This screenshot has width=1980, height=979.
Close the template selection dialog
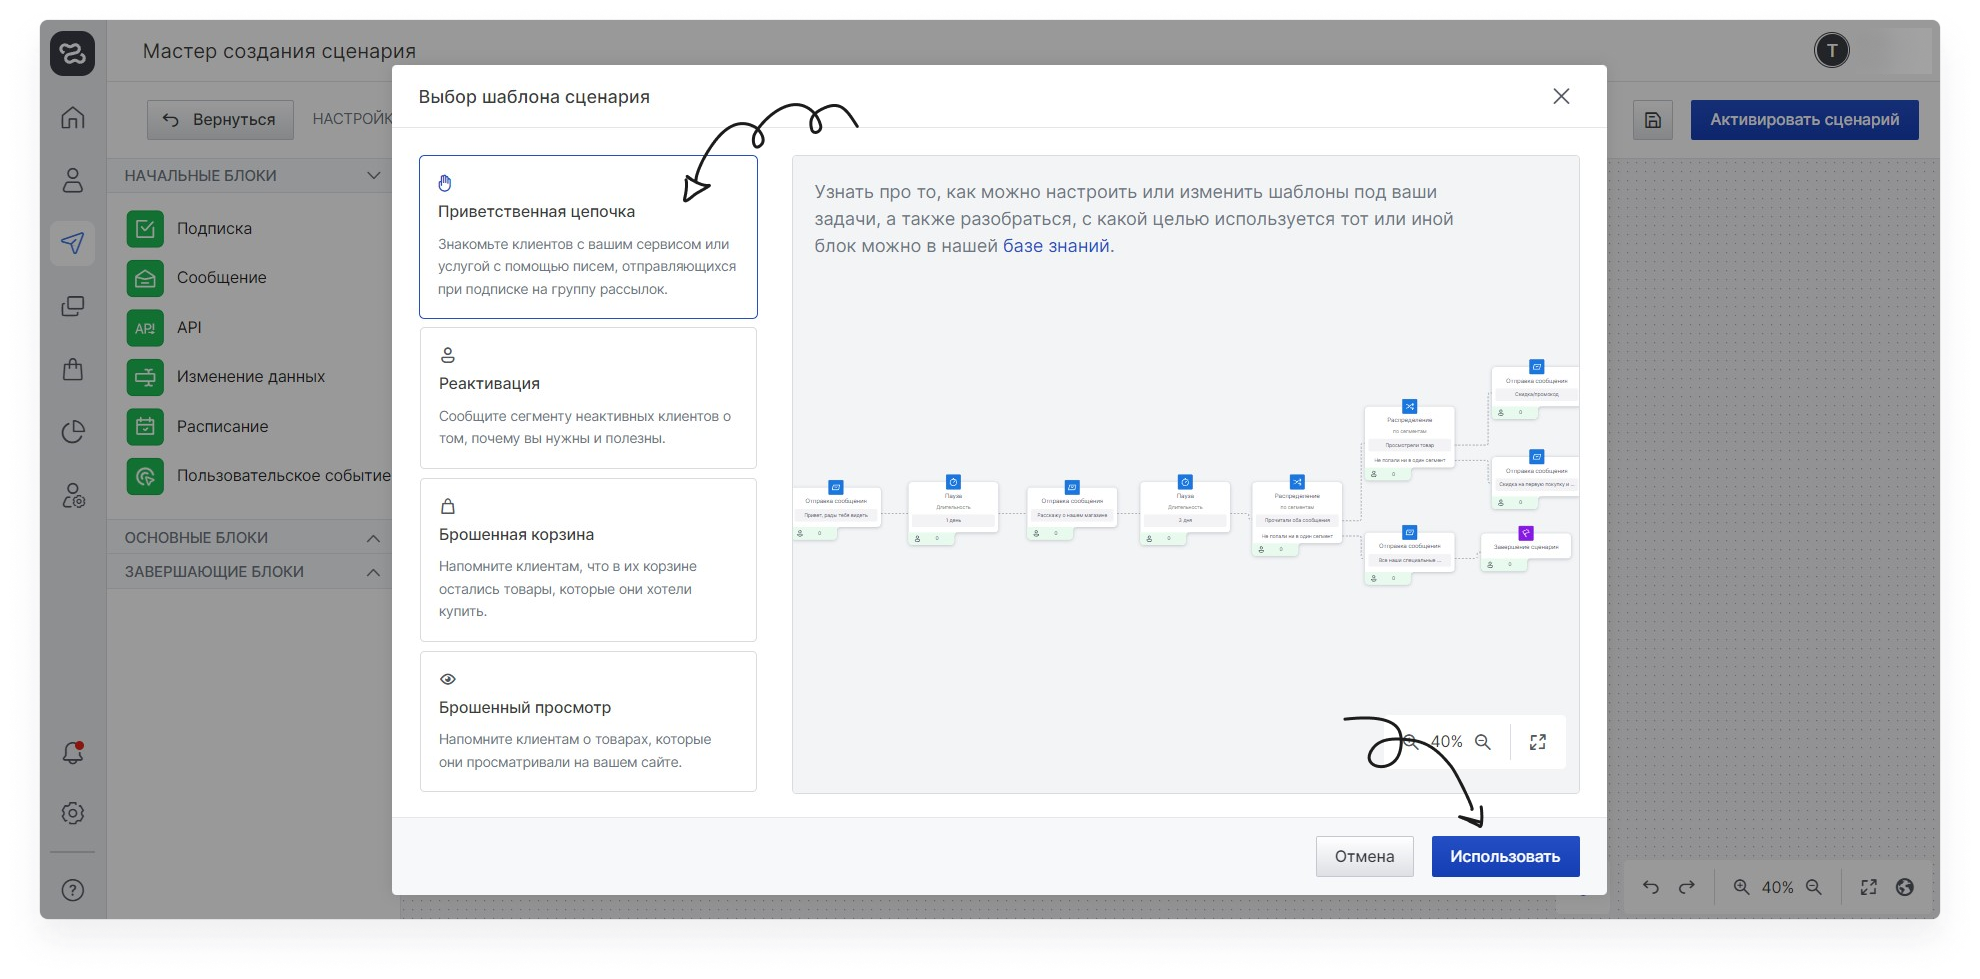1561,96
